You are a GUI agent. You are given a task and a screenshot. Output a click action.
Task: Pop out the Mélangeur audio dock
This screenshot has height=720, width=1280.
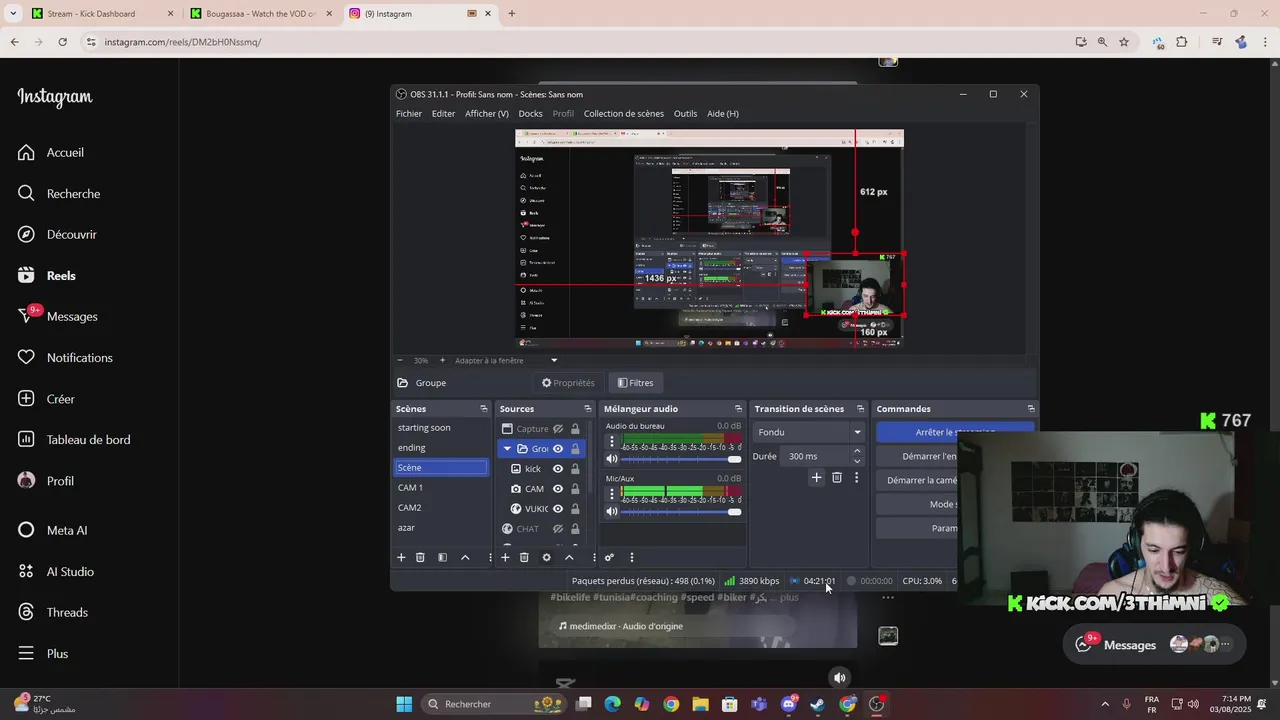pyautogui.click(x=739, y=409)
